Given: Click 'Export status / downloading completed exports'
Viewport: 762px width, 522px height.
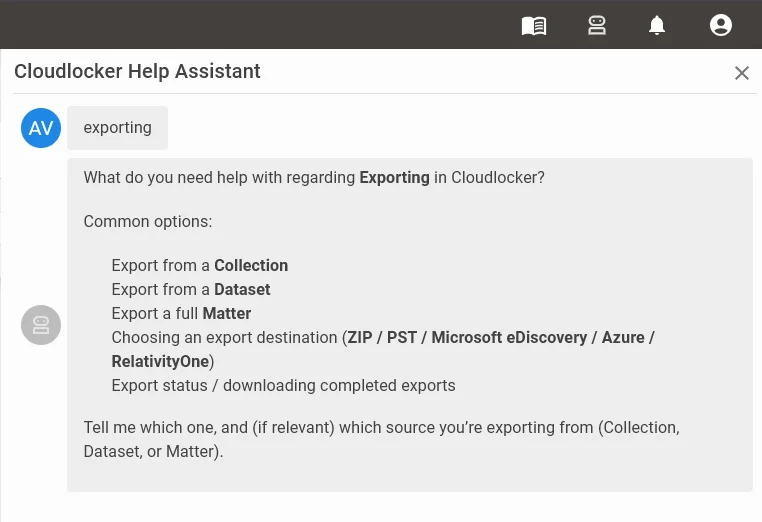Looking at the screenshot, I should (283, 385).
